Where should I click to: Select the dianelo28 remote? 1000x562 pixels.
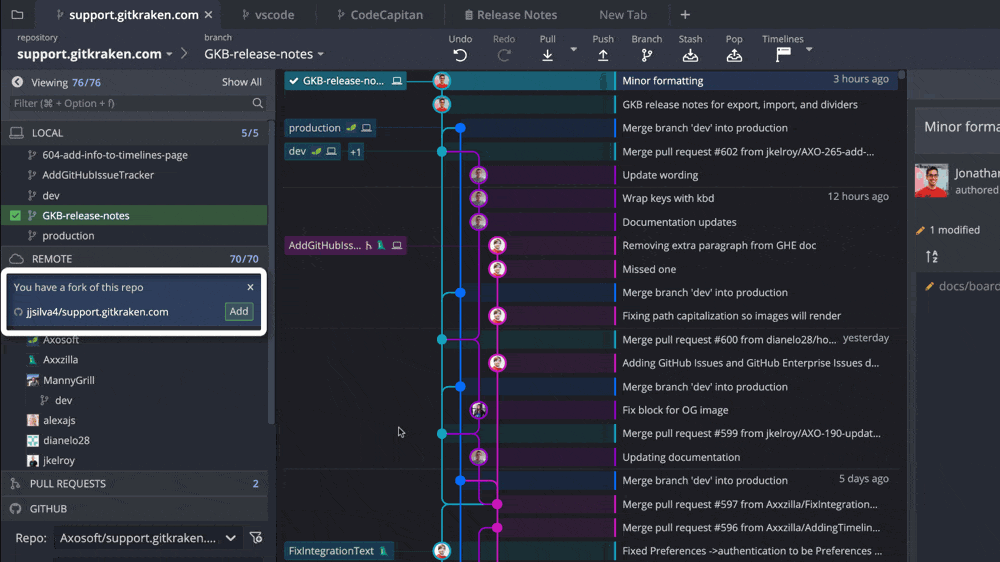tap(66, 440)
